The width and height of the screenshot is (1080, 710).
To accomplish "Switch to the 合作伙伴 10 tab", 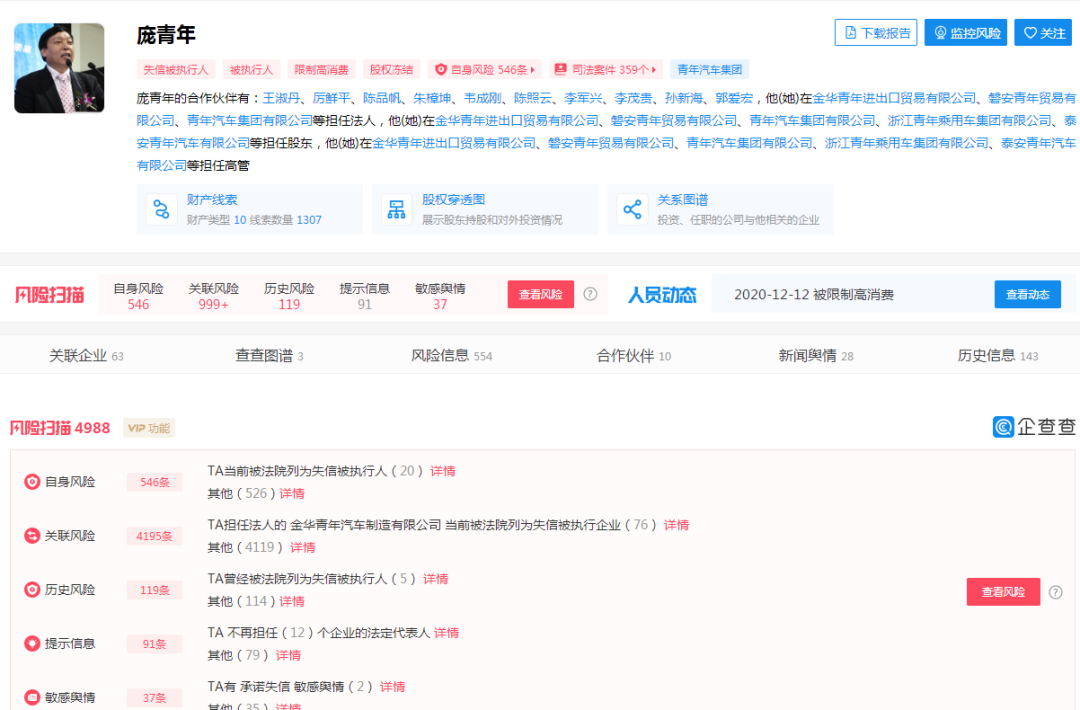I will tap(634, 355).
